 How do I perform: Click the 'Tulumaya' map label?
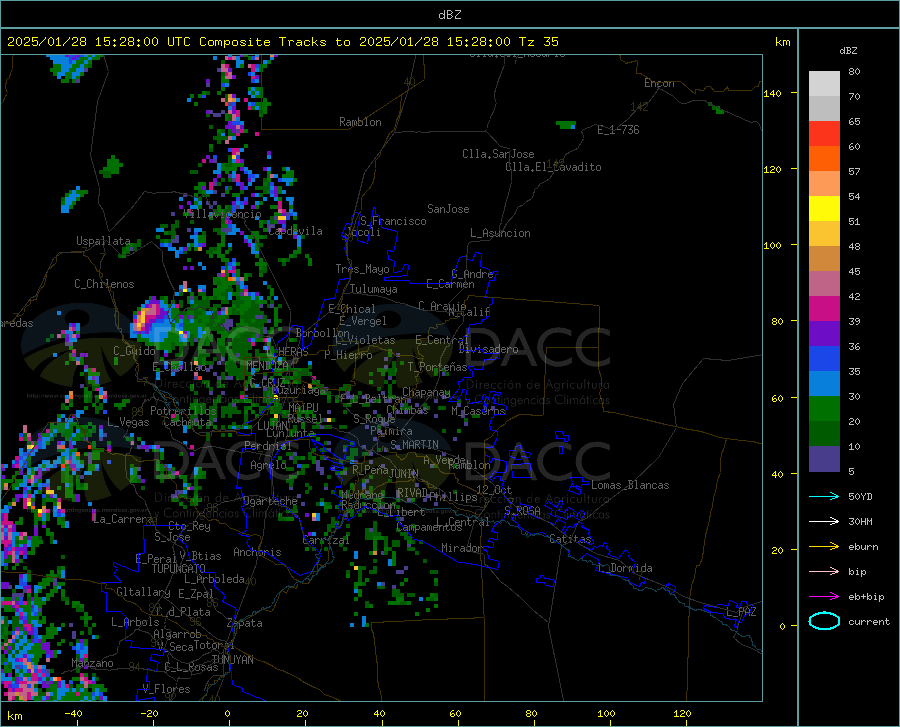click(x=374, y=289)
